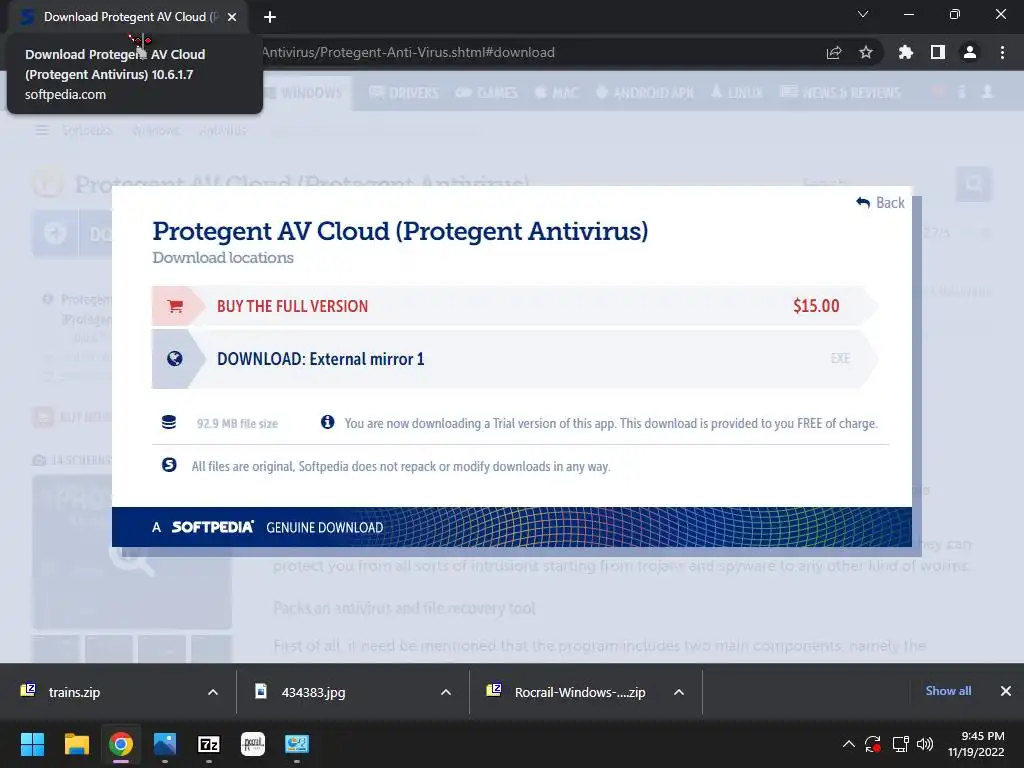Open the ANDROID APK category tab
This screenshot has height=768, width=1024.
click(645, 93)
